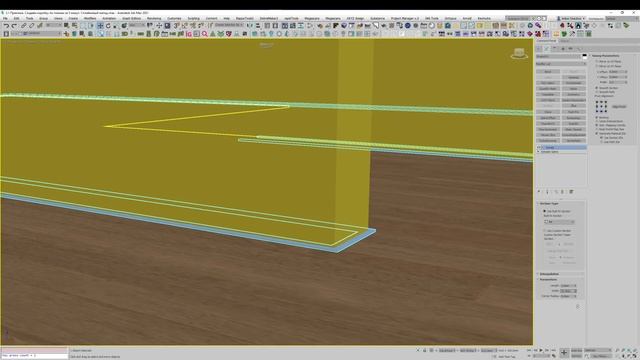Screen dimensions: 640x360
Task: Open the Views menu
Action: [58, 18]
